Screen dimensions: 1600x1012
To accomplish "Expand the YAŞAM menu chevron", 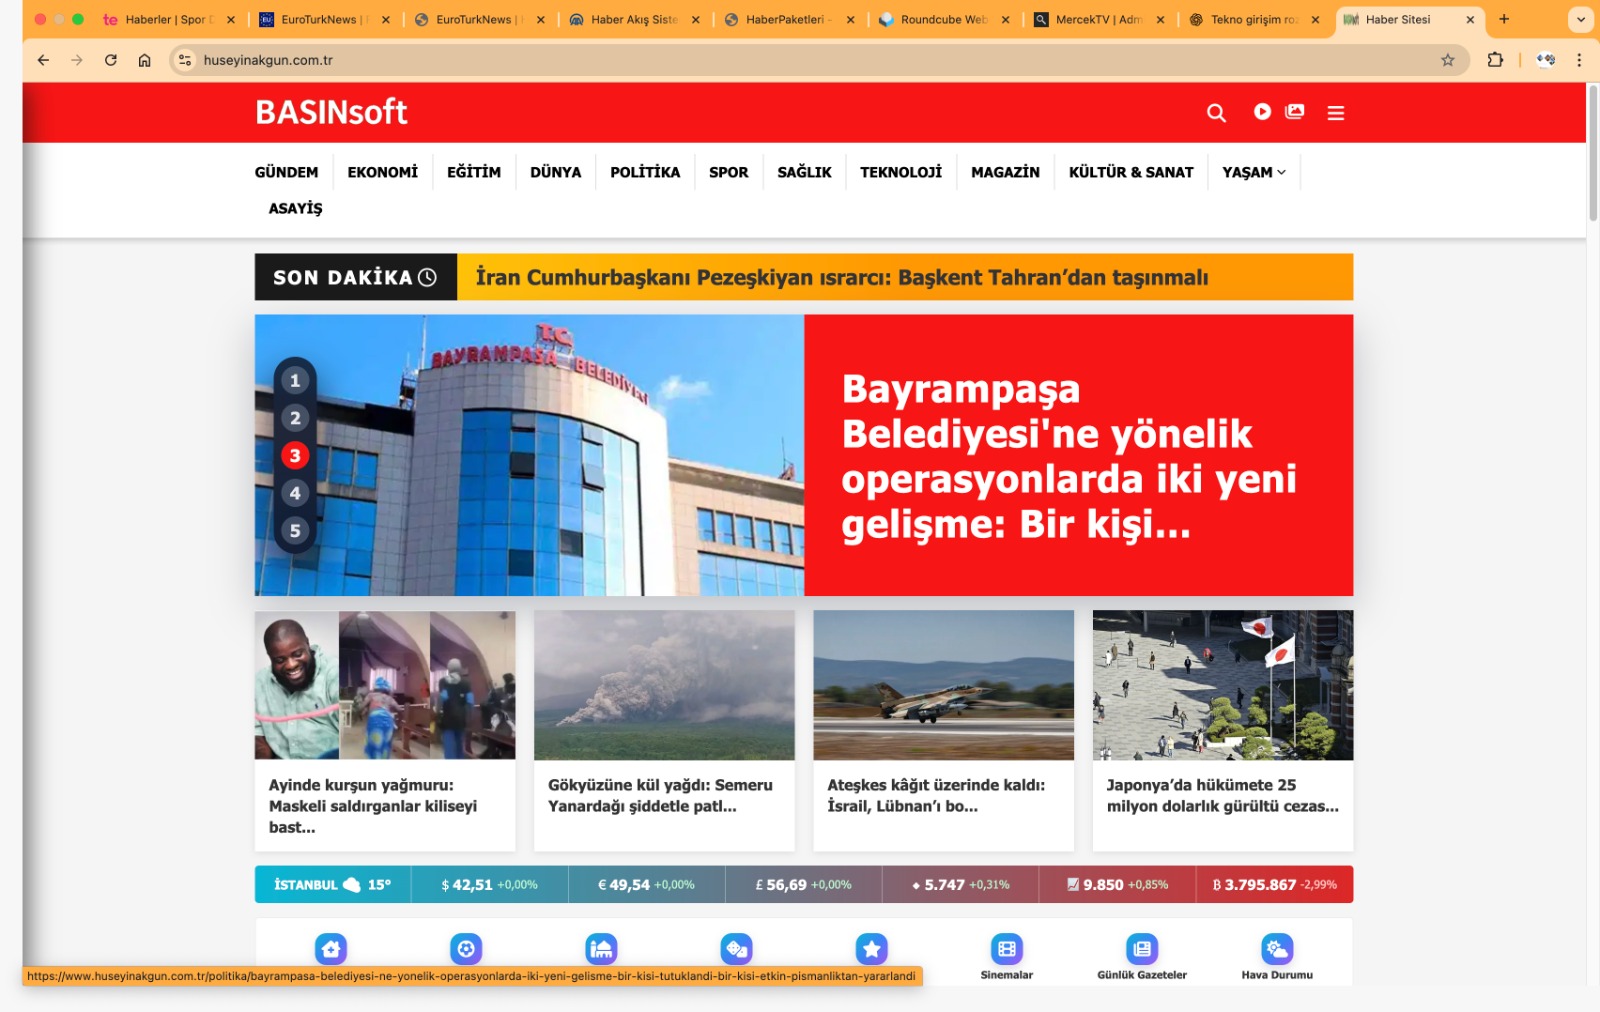I will [x=1283, y=172].
